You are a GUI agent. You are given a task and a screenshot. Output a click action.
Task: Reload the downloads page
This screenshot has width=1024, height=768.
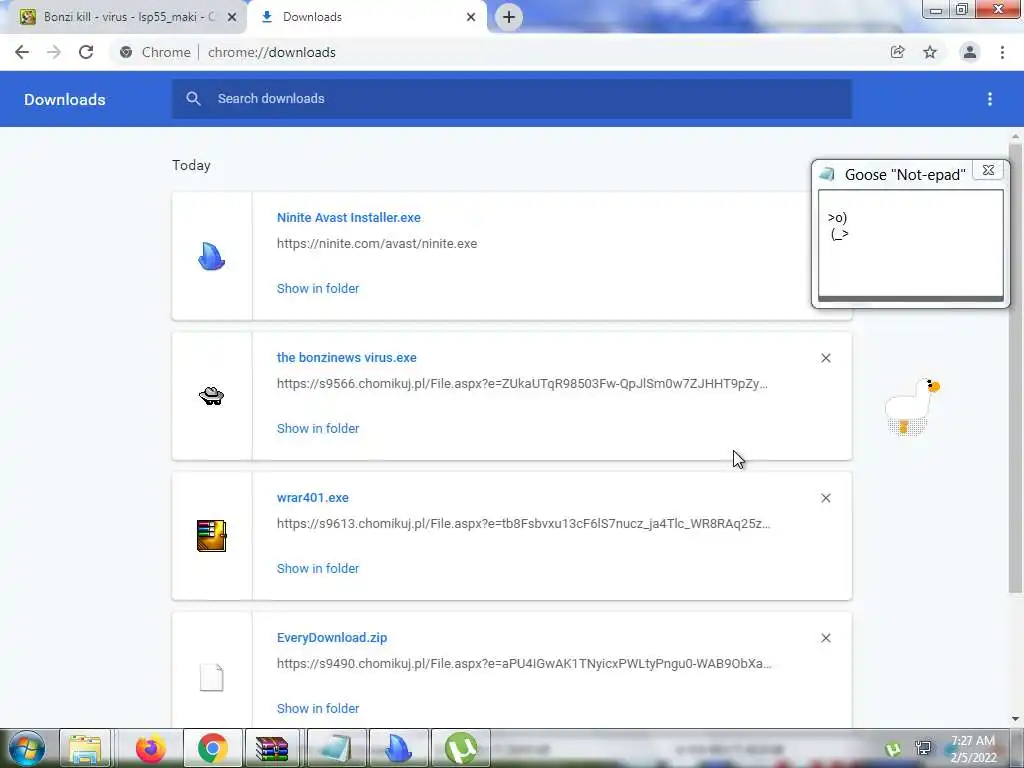coord(86,52)
